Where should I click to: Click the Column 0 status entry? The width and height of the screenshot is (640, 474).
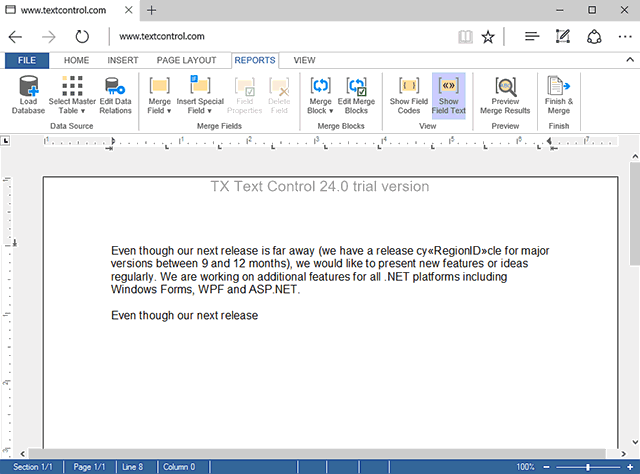point(179,467)
